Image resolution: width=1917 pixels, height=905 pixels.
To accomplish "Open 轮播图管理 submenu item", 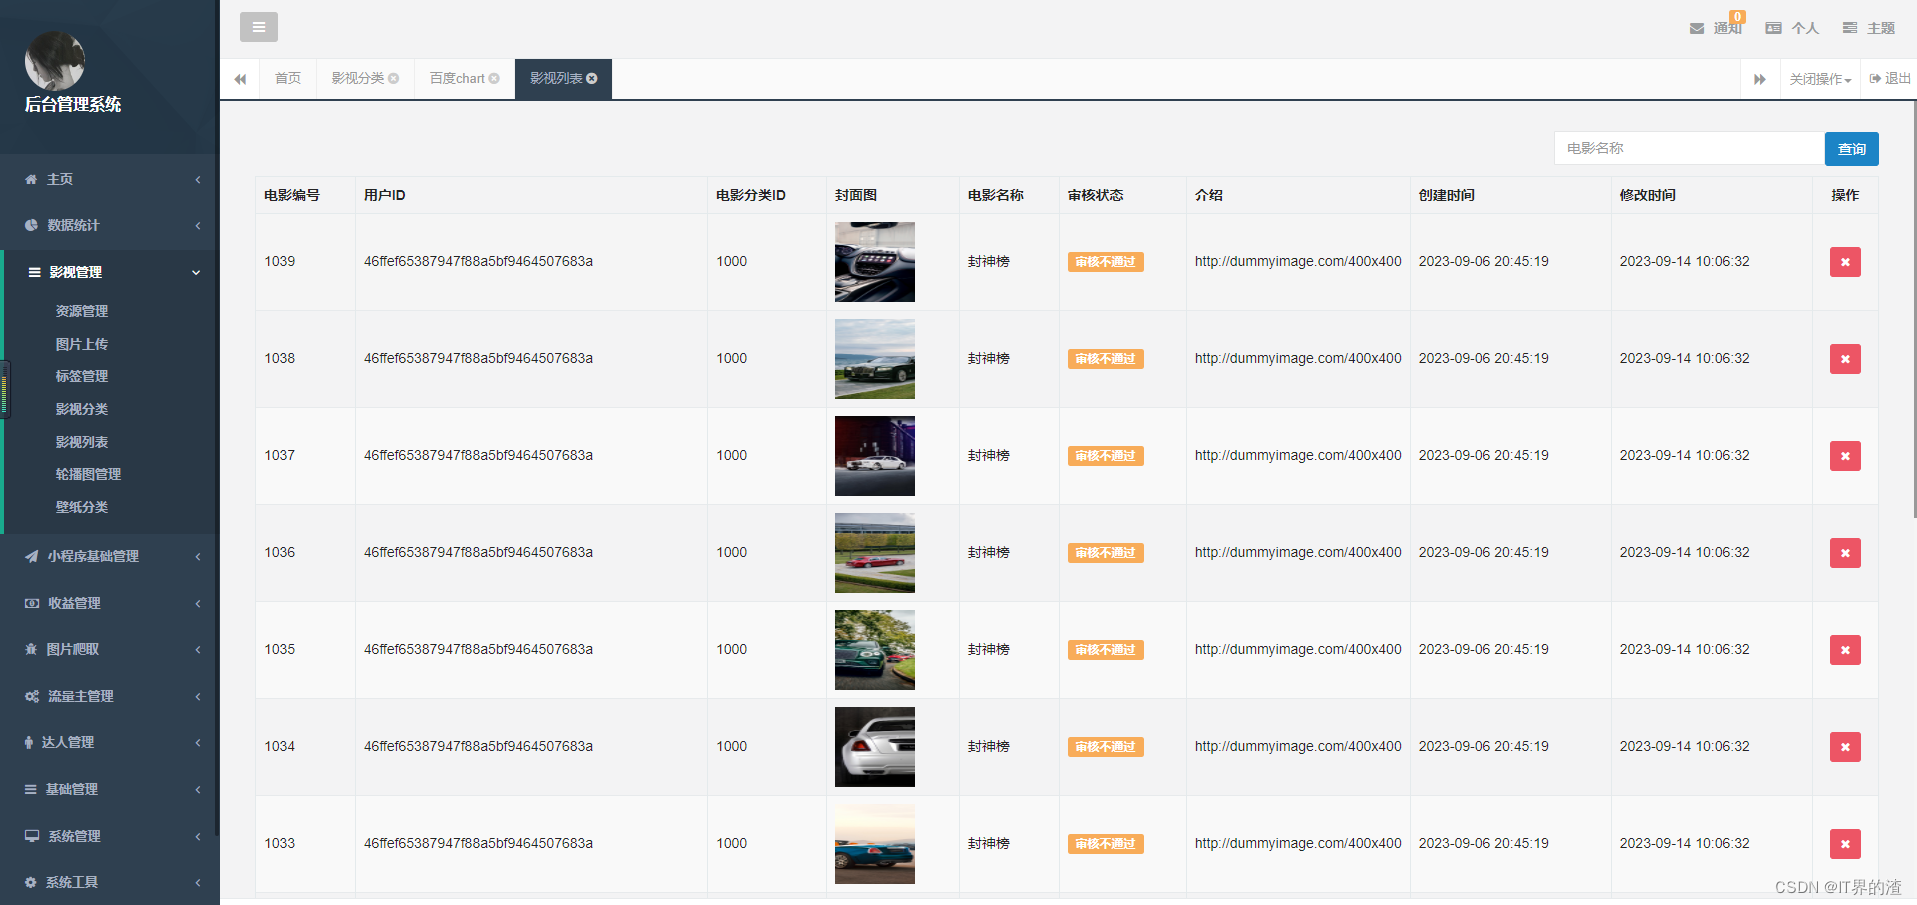I will point(89,474).
